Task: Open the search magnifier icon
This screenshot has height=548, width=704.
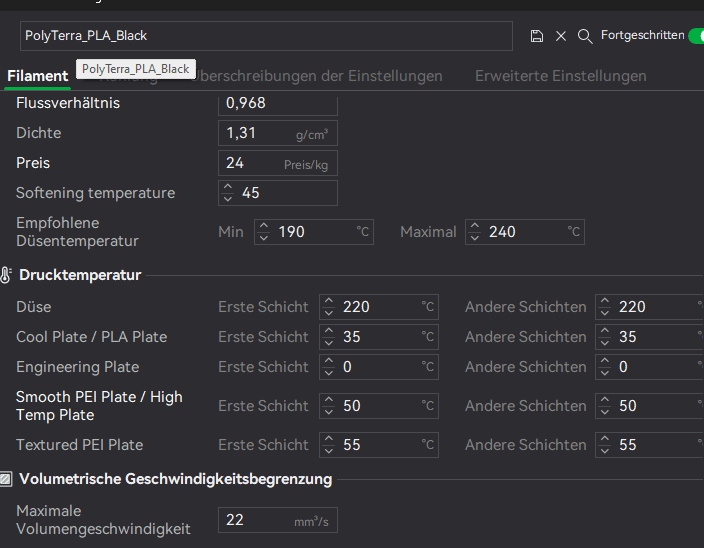Action: pyautogui.click(x=585, y=36)
